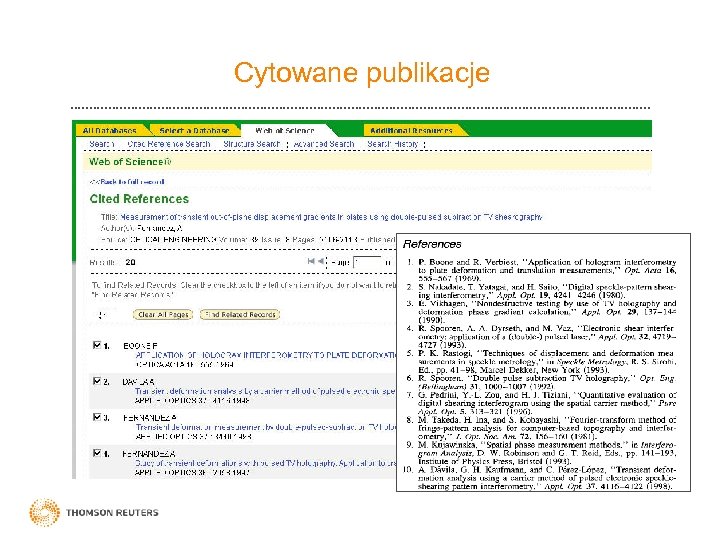Switch to the Web of Science tab
This screenshot has height=540, width=720.
click(285, 130)
